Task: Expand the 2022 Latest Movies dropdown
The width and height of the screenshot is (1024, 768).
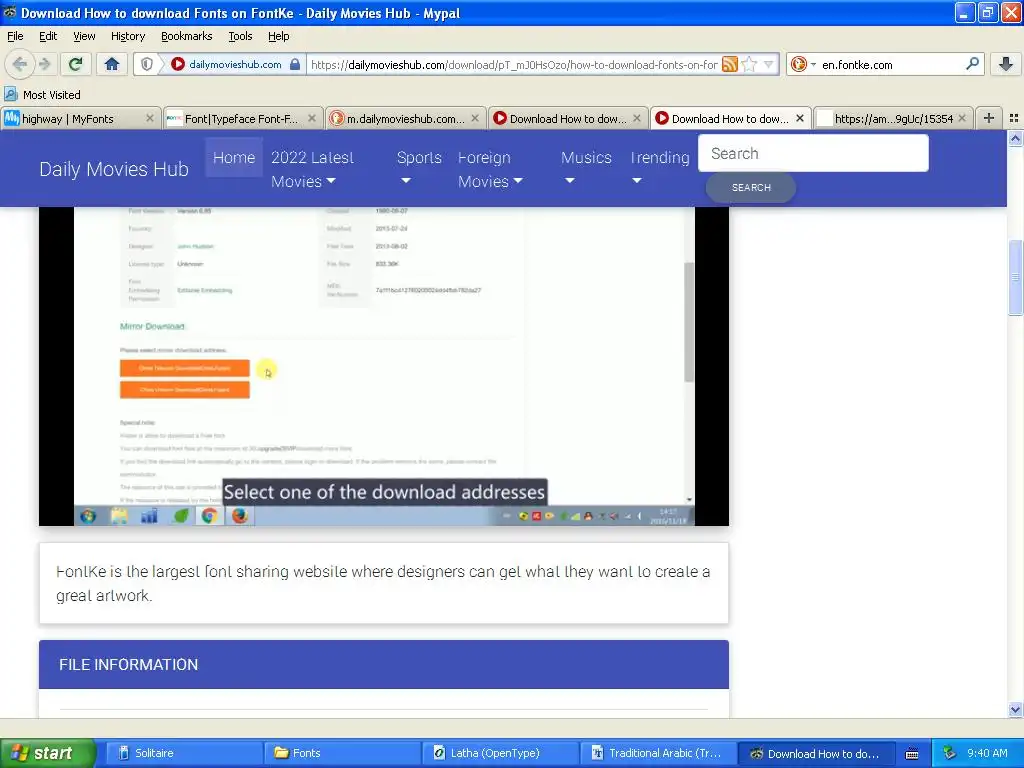Action: pos(312,169)
